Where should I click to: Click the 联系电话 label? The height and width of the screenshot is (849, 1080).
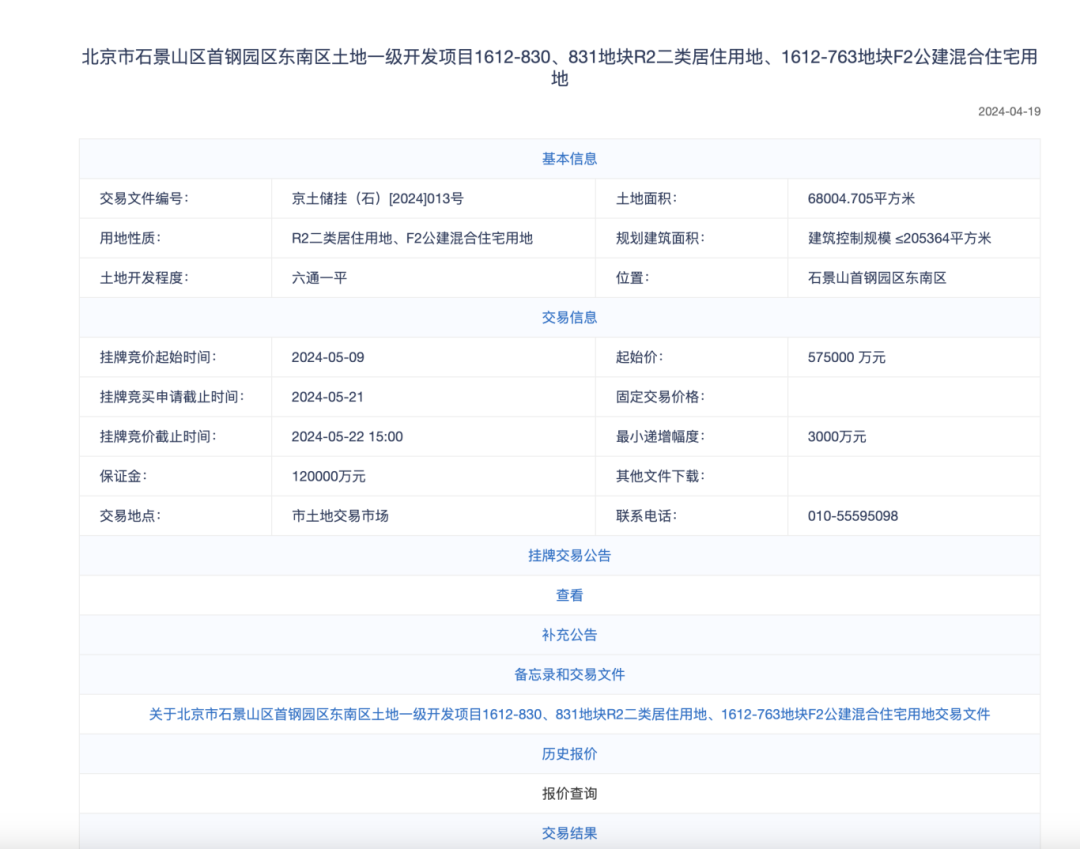point(646,516)
